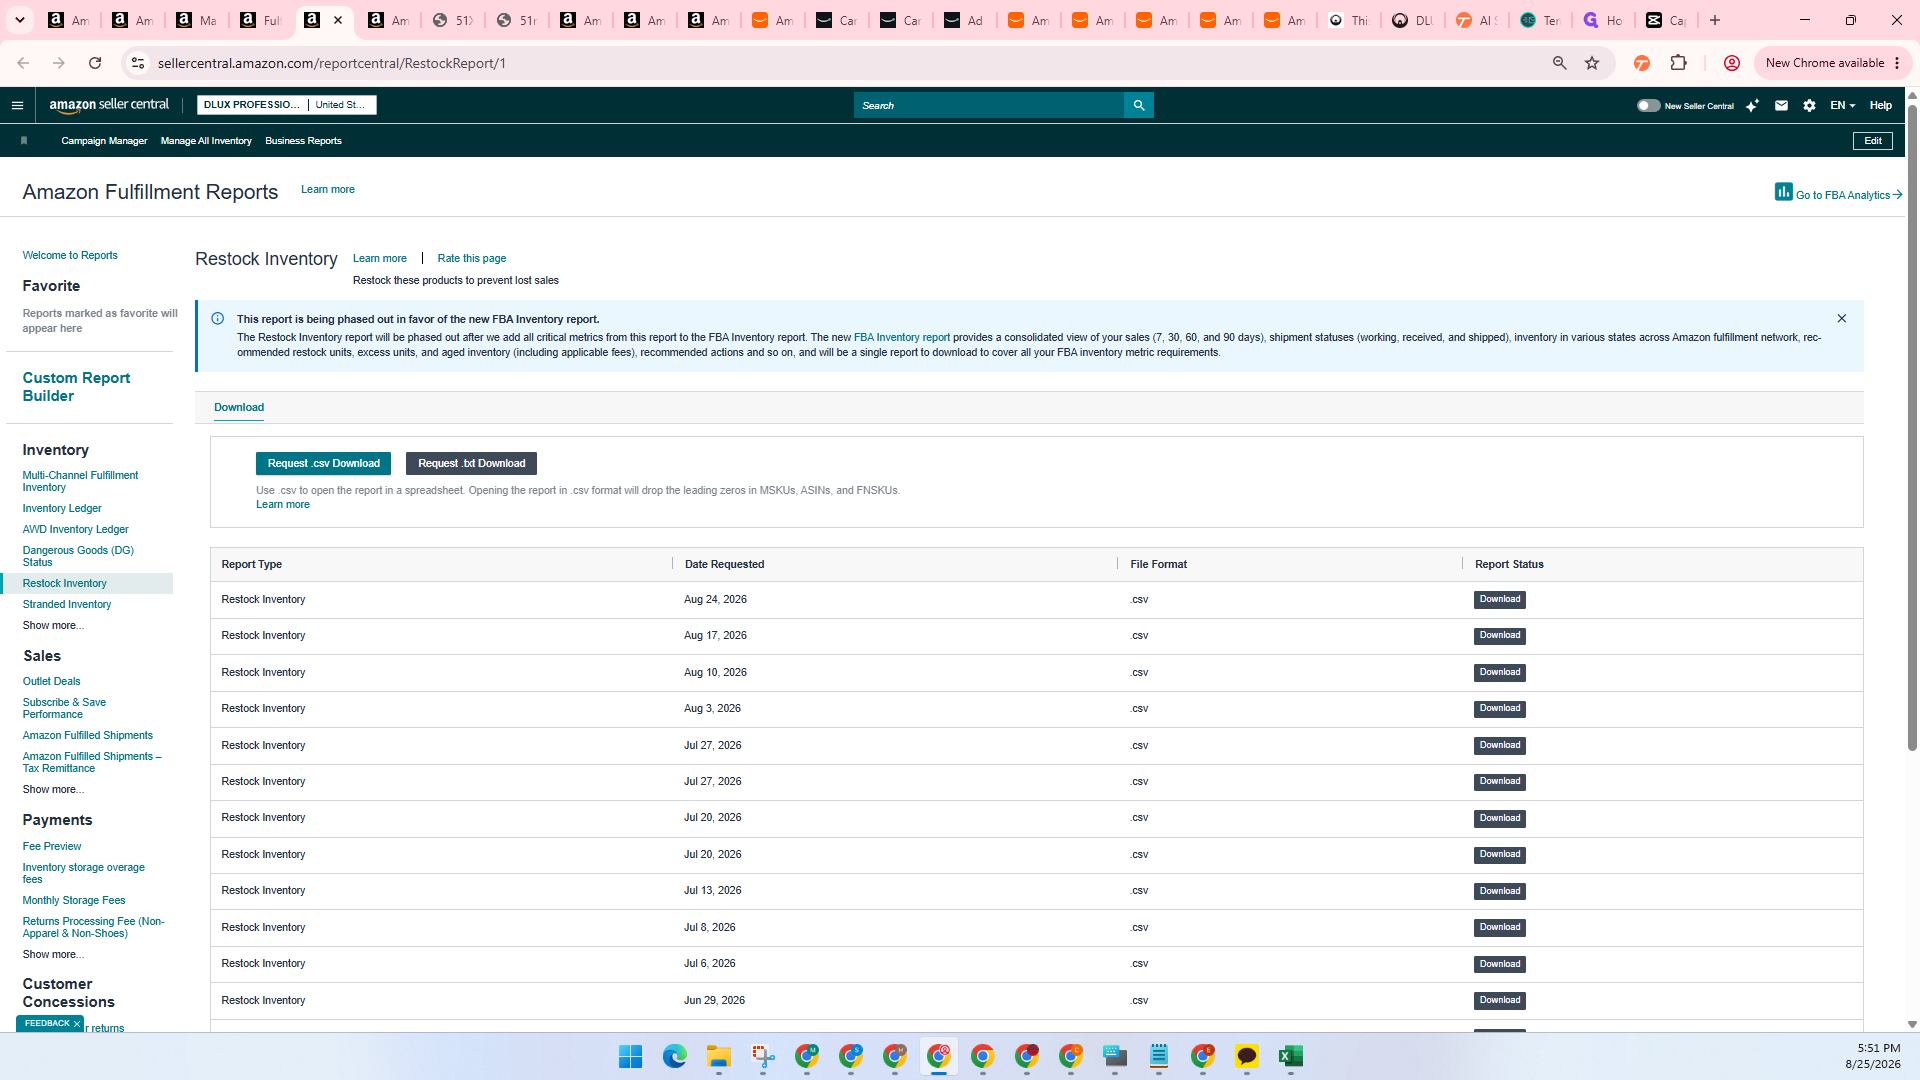Click the site info icon in address bar
The height and width of the screenshot is (1080, 1920).
coord(138,63)
